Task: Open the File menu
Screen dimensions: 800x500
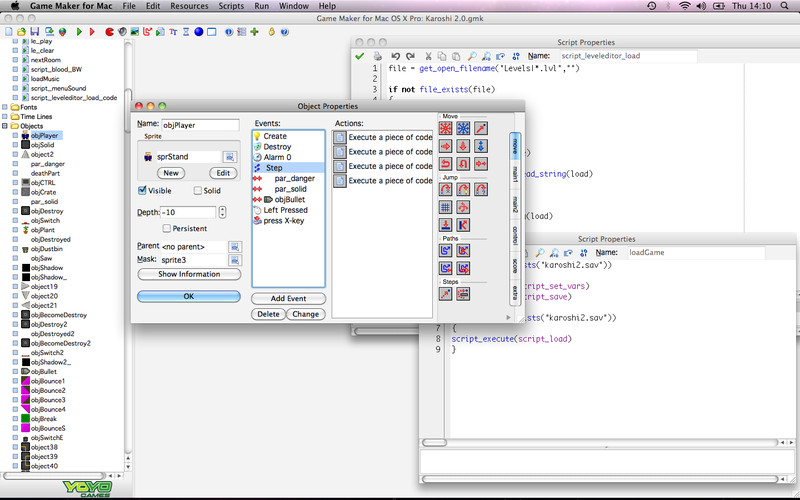Action: 129,6
